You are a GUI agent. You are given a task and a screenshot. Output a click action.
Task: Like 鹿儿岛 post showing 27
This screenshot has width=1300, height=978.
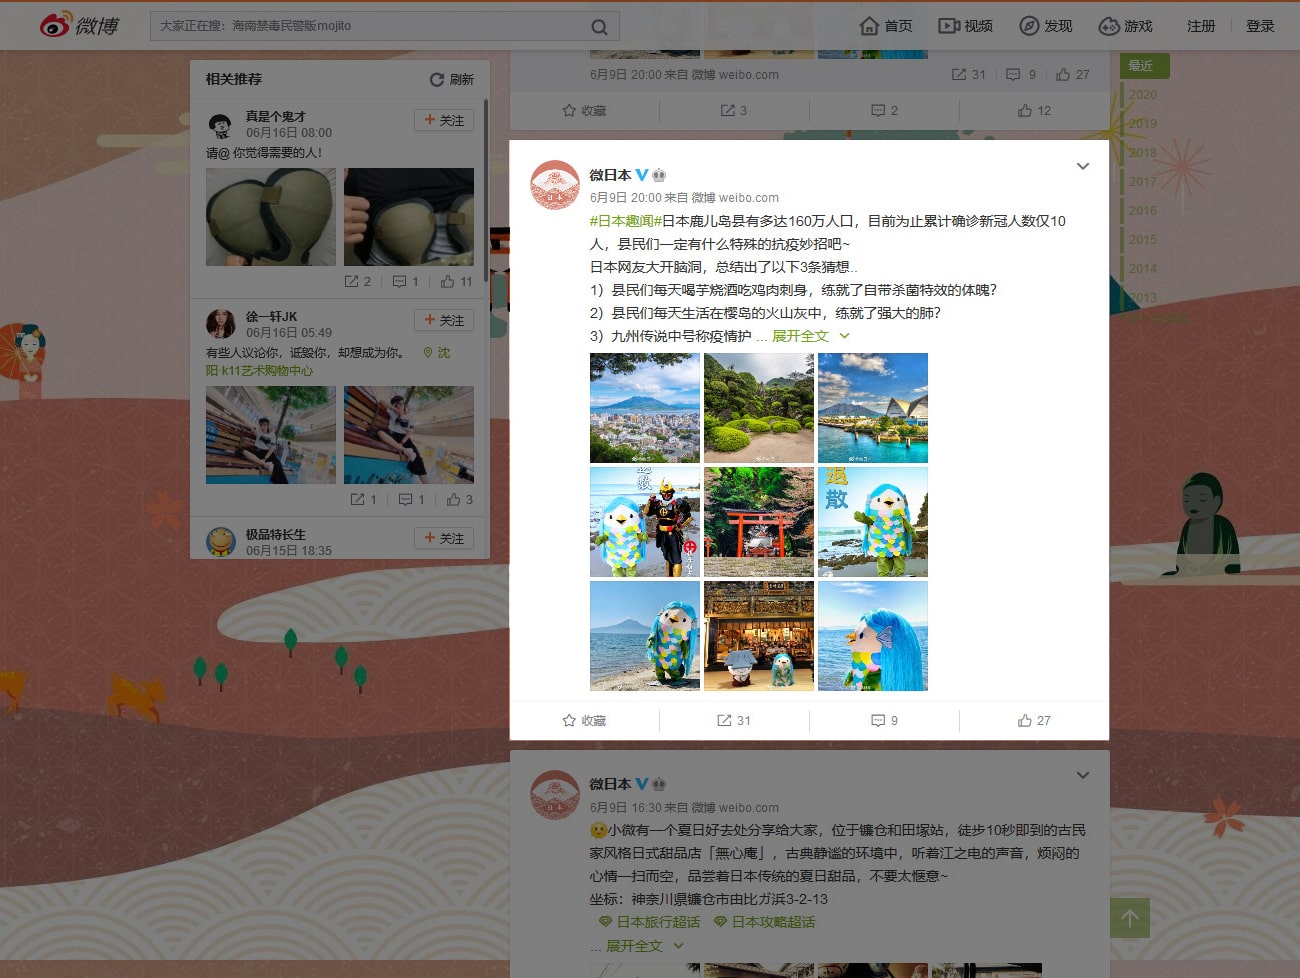tap(1034, 720)
